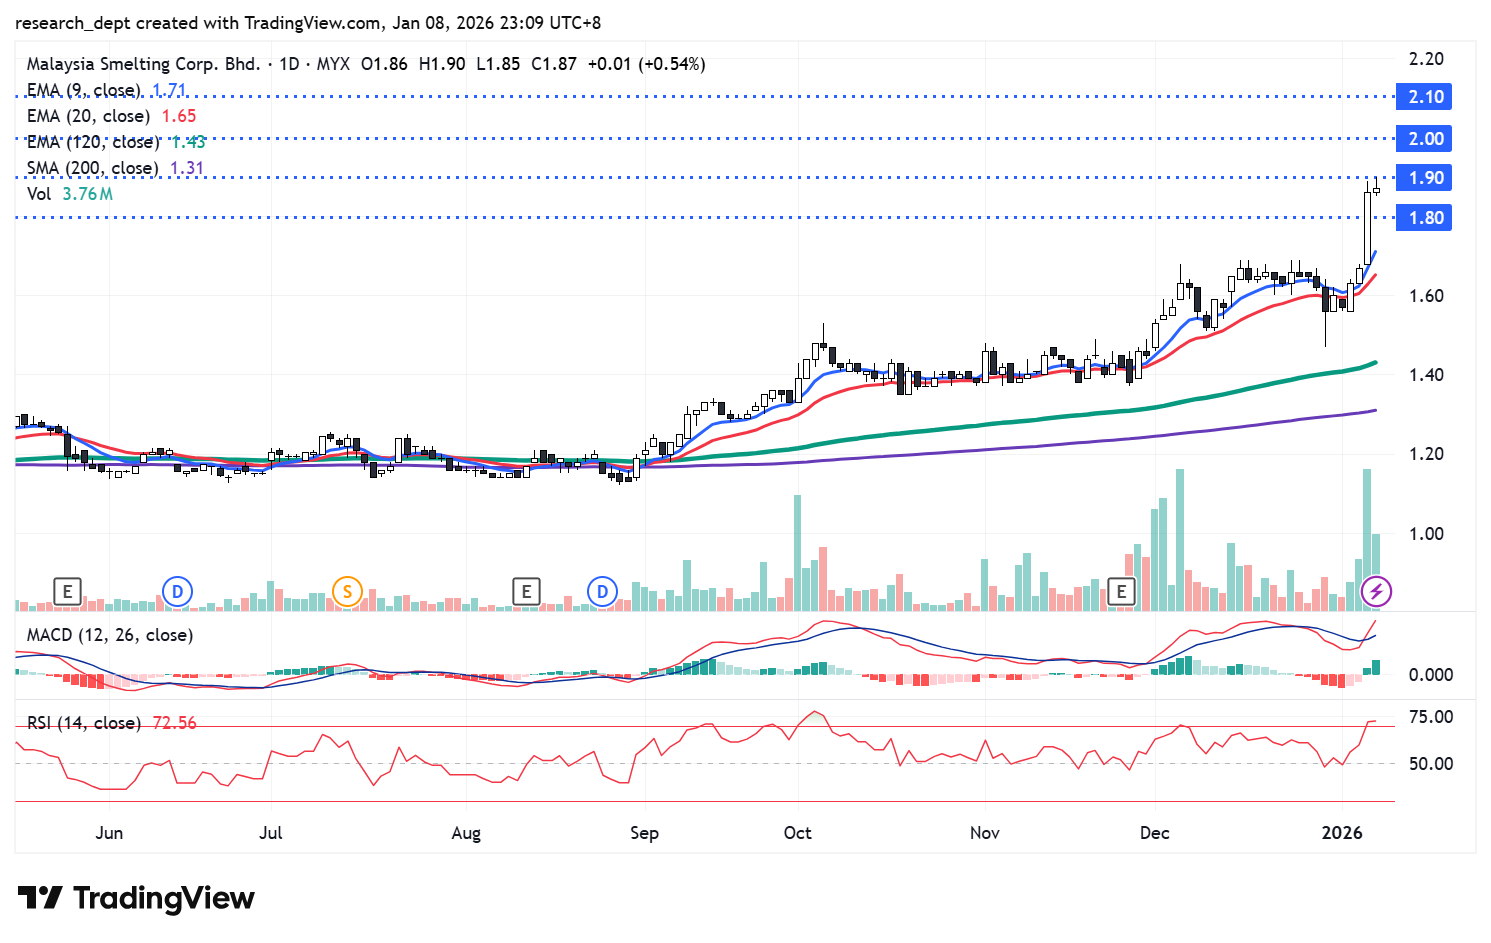
Task: Click the orange split 'S' marker in July
Action: pos(347,591)
